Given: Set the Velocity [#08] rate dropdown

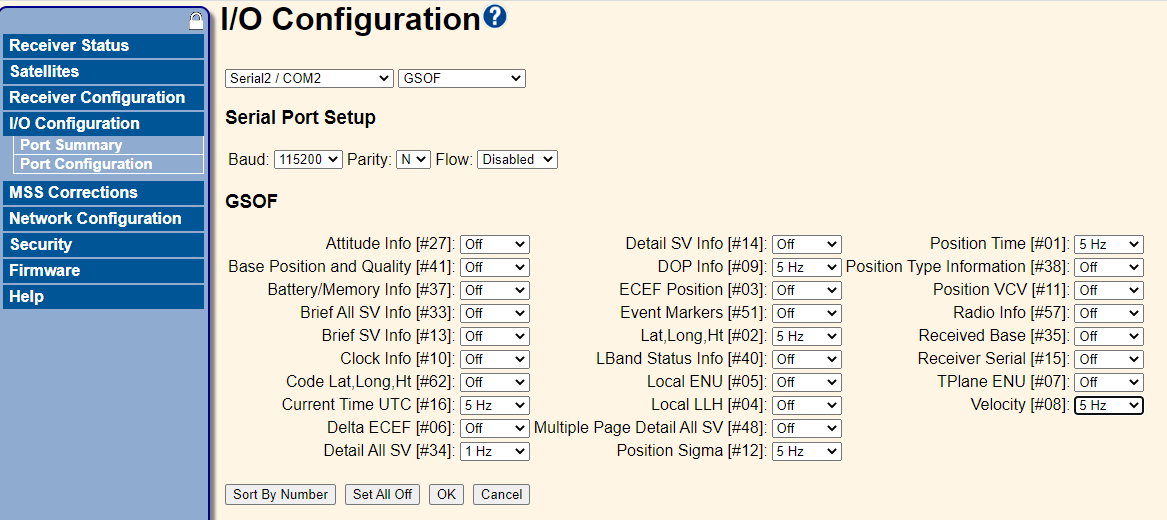Looking at the screenshot, I should point(1108,405).
